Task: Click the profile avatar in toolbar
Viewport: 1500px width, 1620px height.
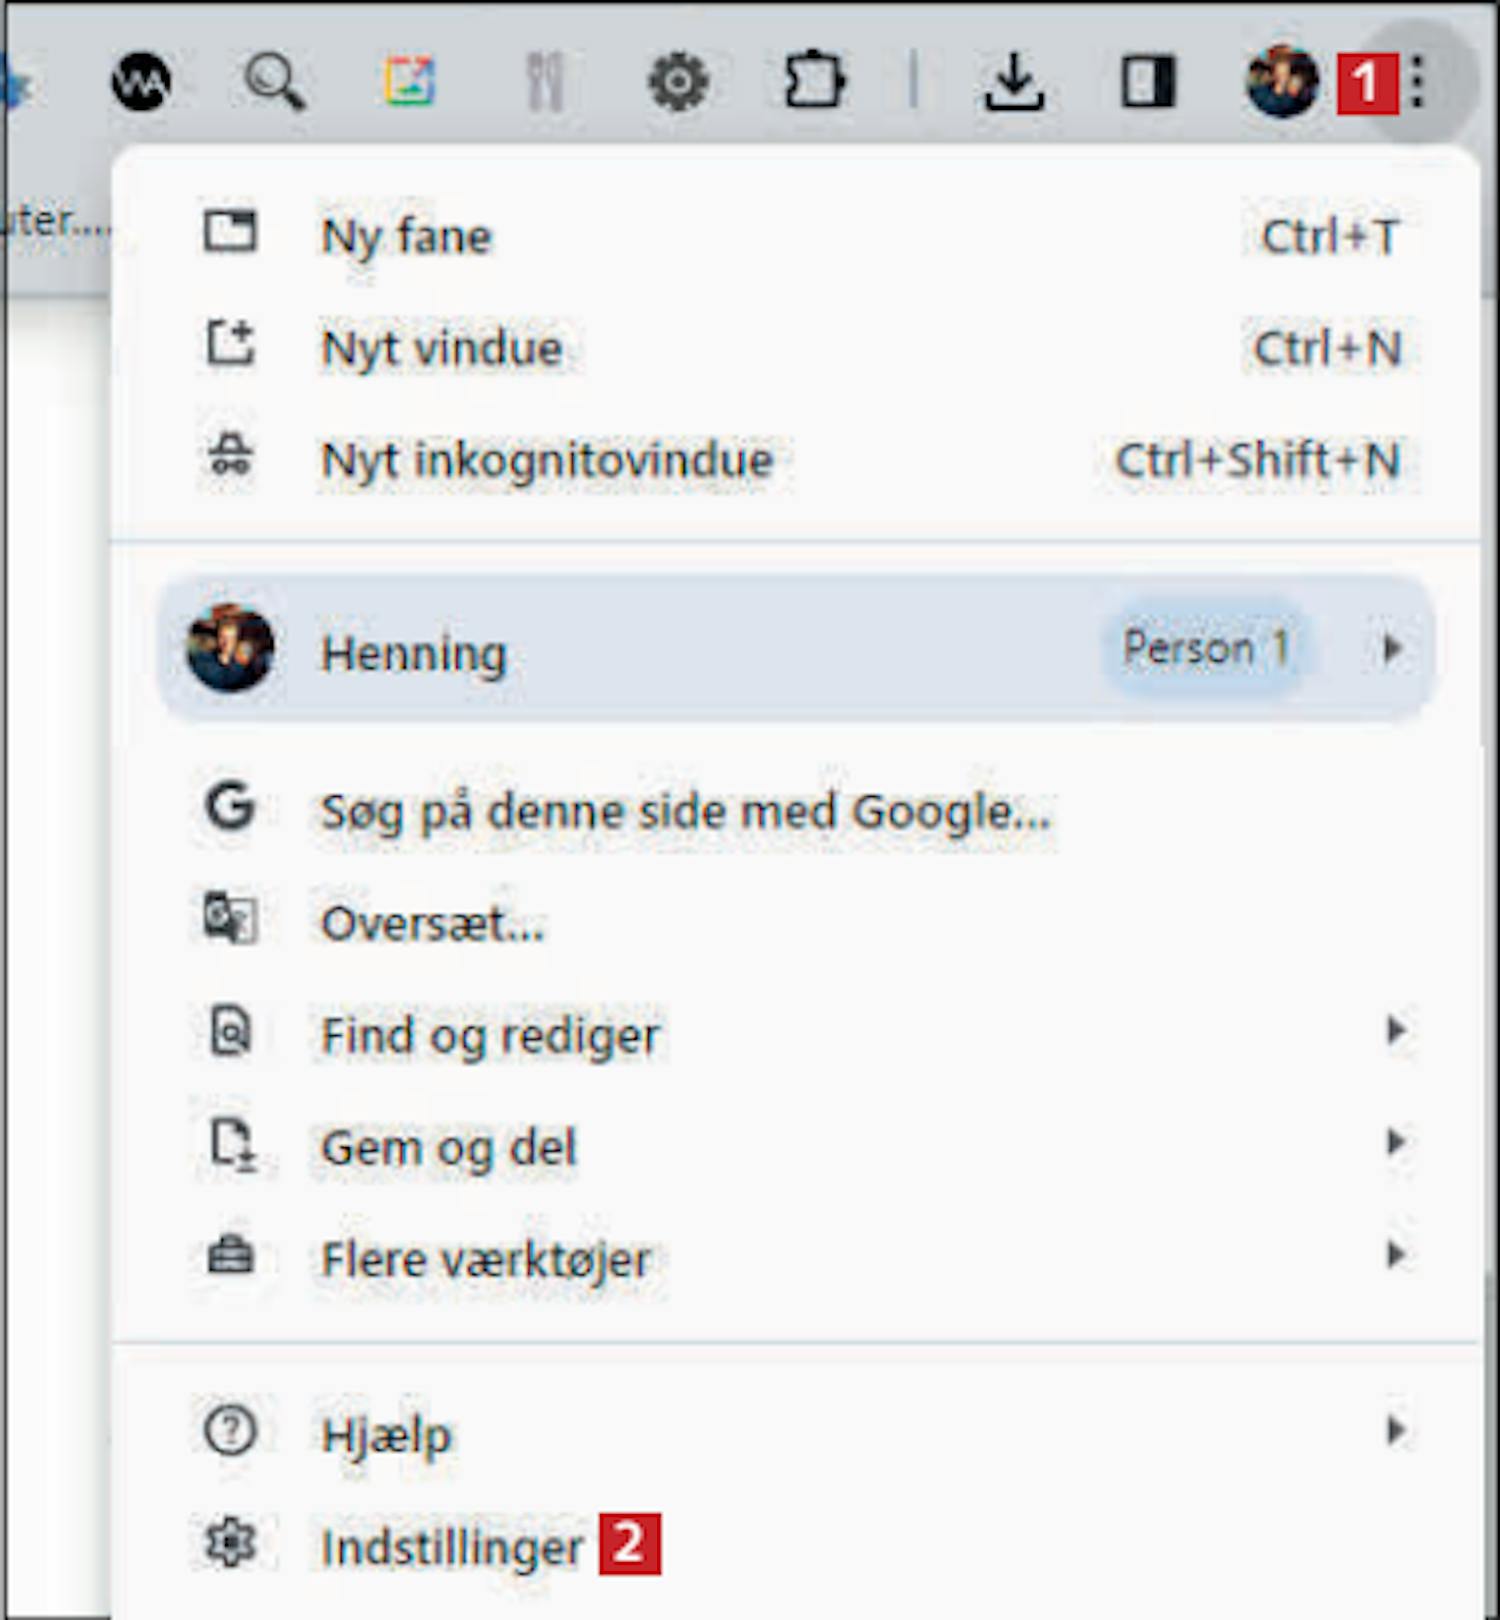Action: [1282, 82]
